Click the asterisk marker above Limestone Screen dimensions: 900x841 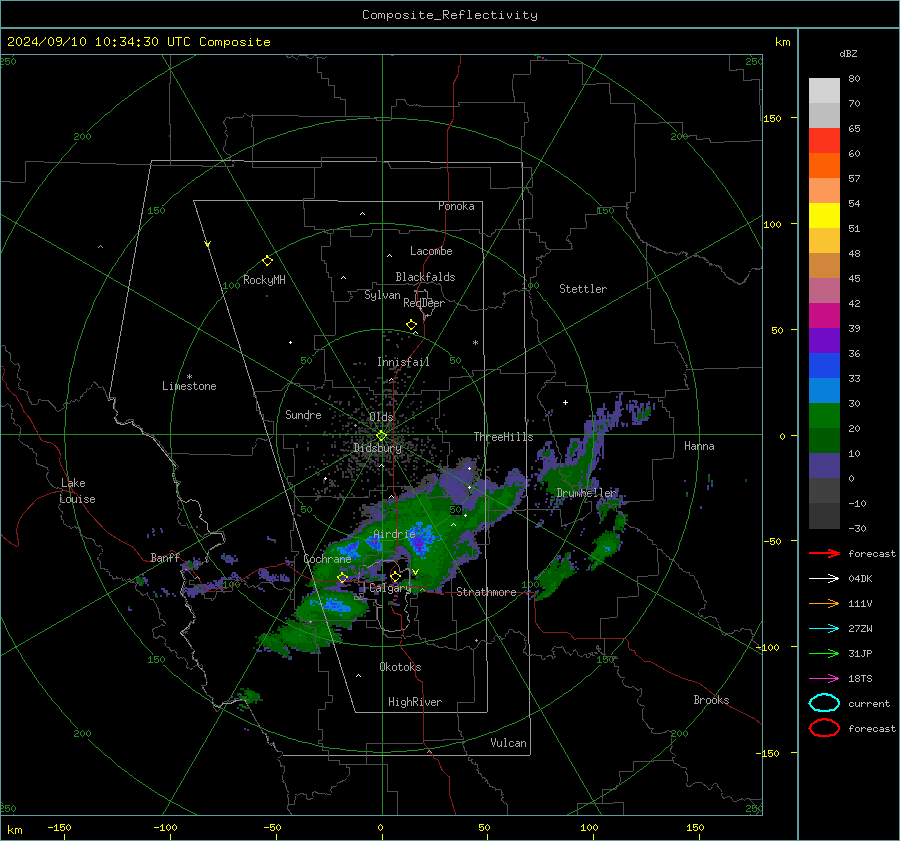189,377
